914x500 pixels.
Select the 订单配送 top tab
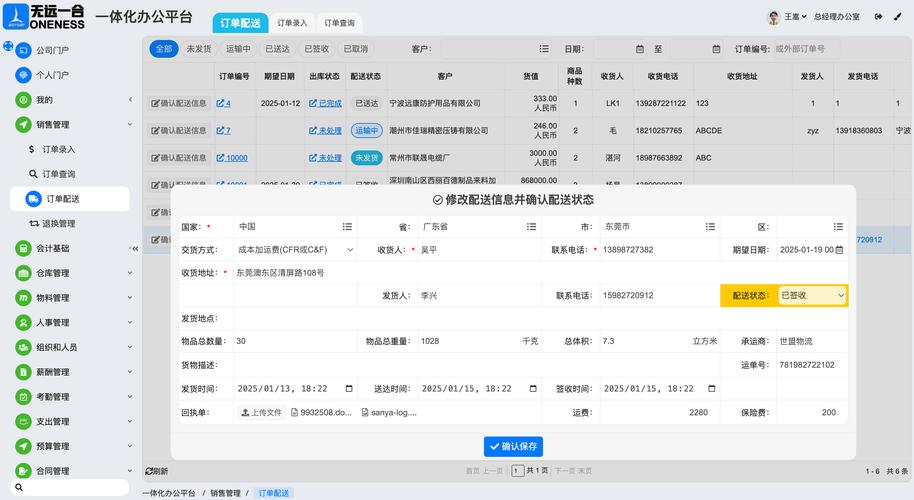[240, 23]
